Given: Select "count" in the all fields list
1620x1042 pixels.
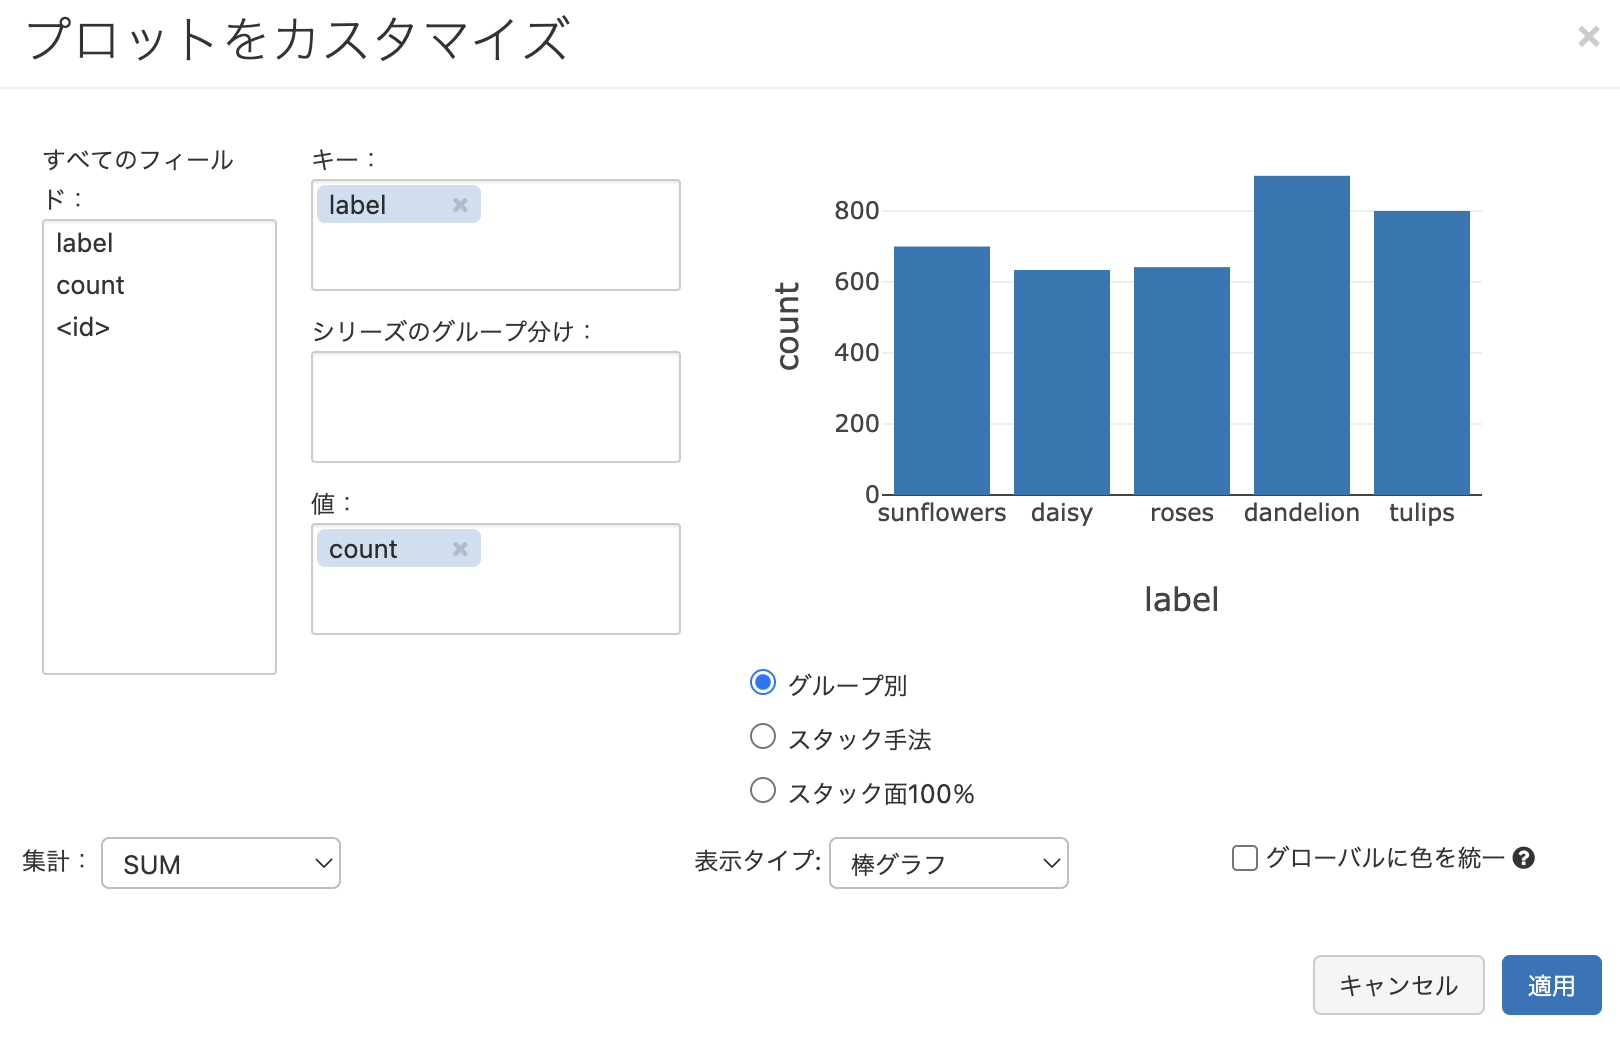Looking at the screenshot, I should [x=90, y=284].
